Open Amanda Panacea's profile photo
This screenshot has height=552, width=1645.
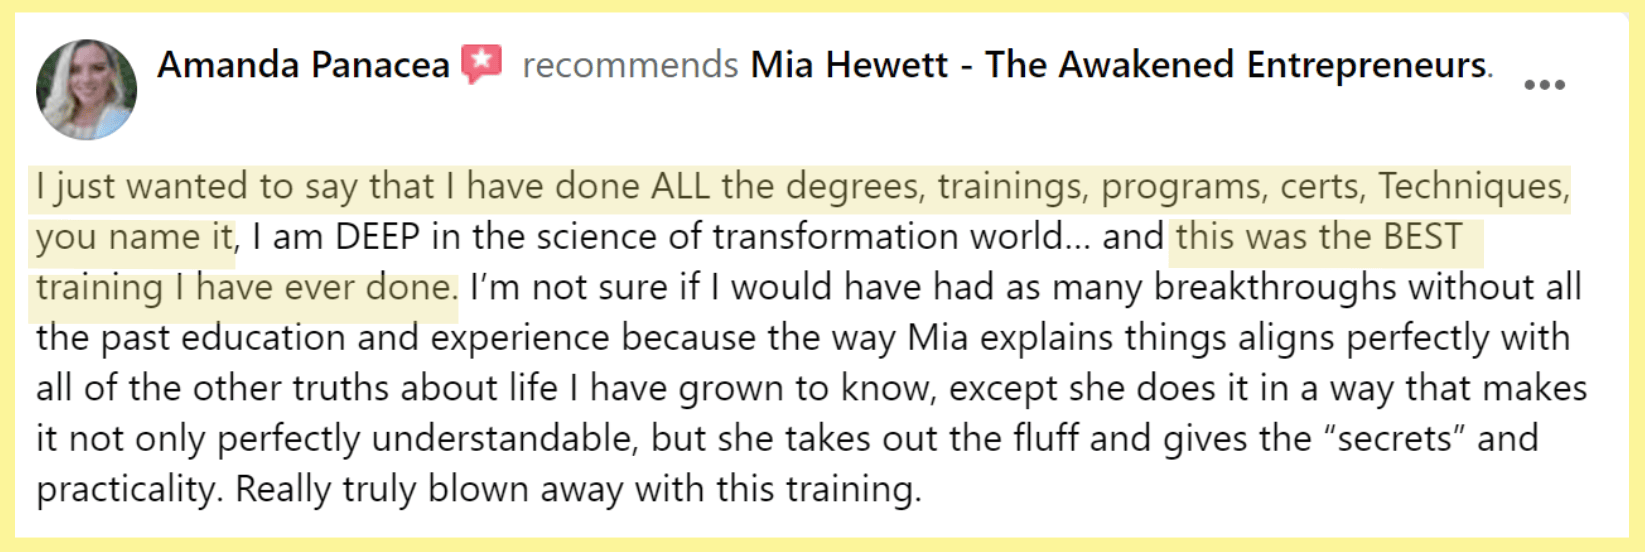pyautogui.click(x=86, y=90)
